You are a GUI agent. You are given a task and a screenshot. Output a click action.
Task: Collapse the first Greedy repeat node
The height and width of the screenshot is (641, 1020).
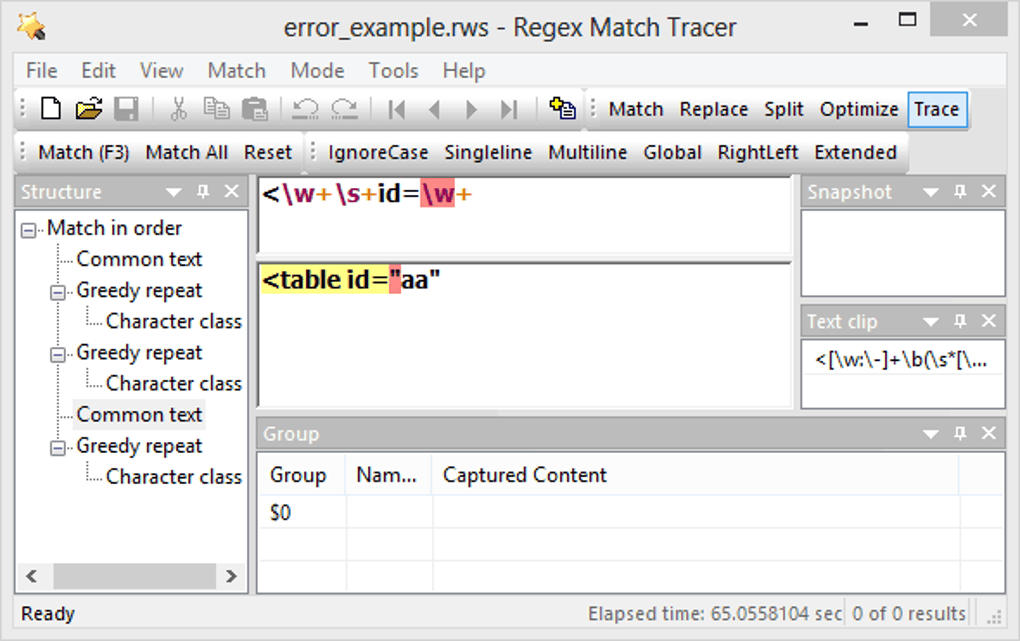58,290
